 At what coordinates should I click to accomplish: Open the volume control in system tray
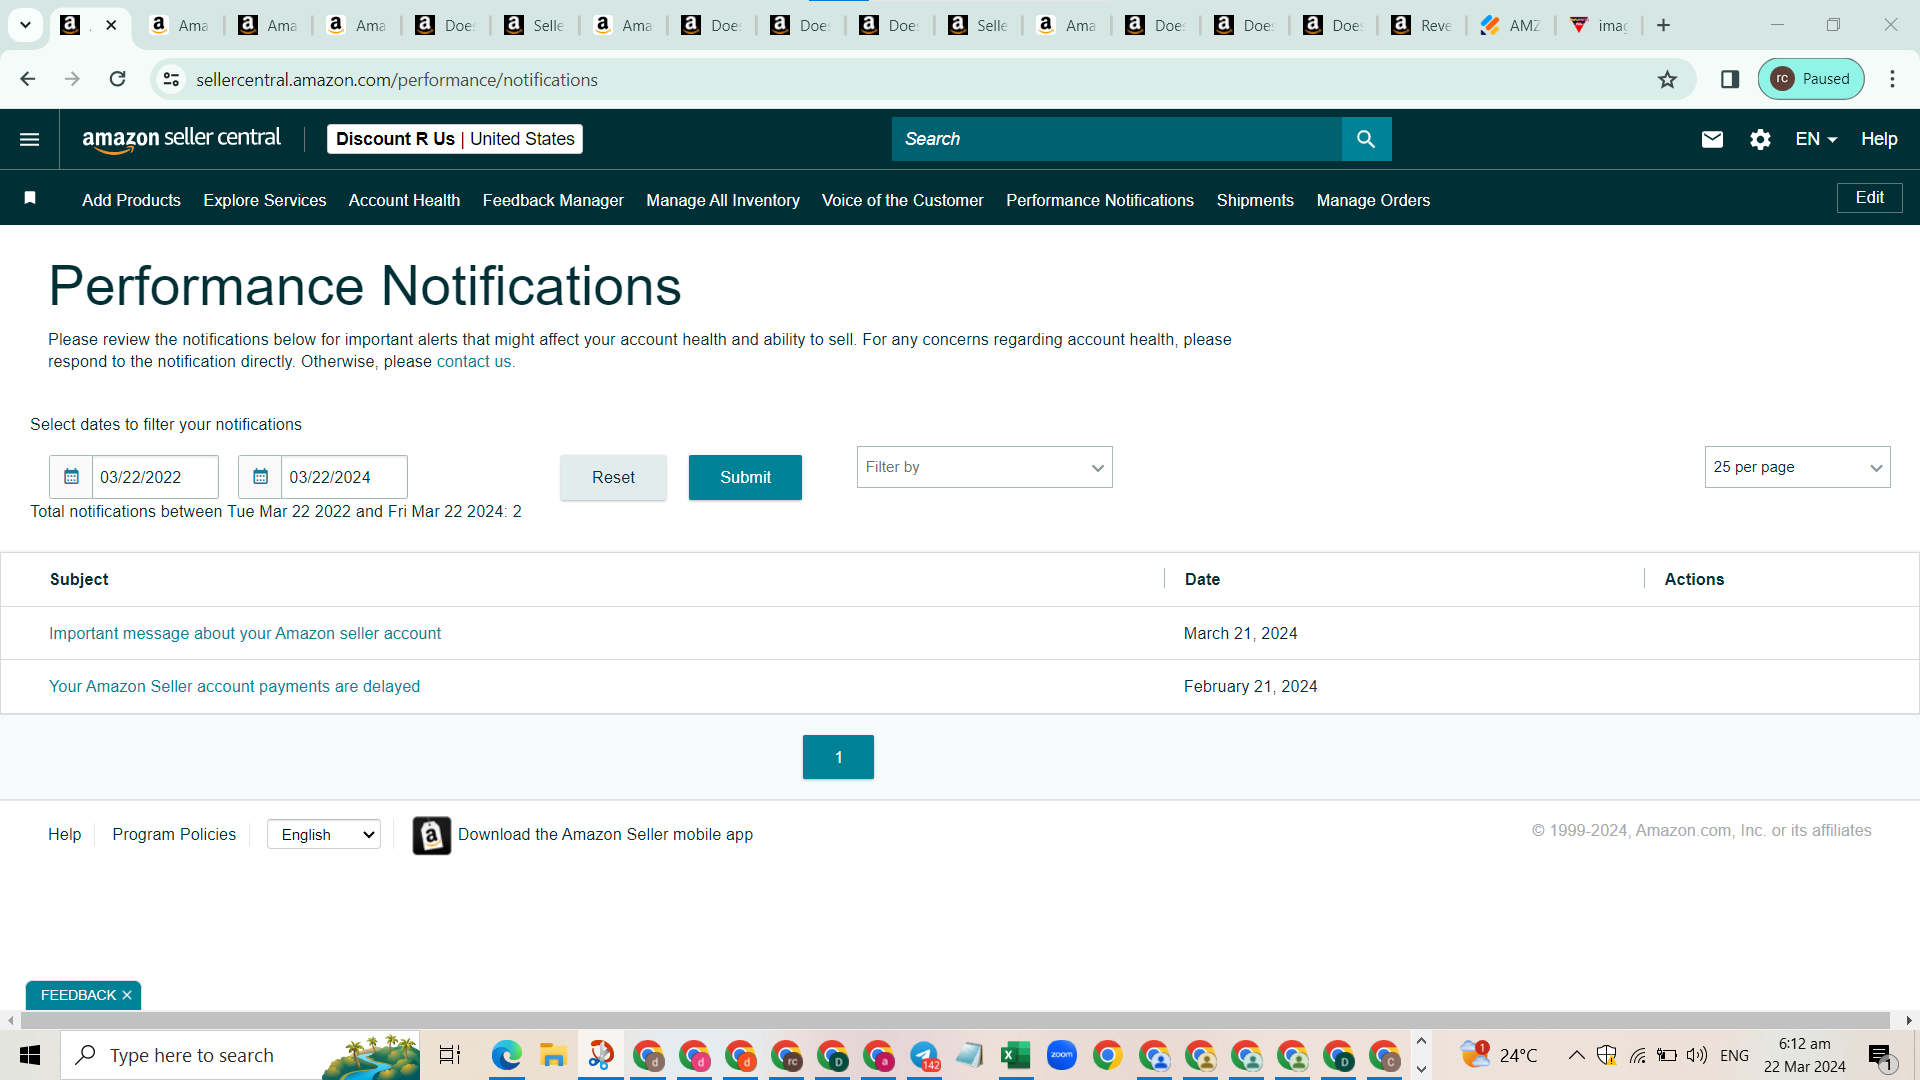(1697, 1055)
